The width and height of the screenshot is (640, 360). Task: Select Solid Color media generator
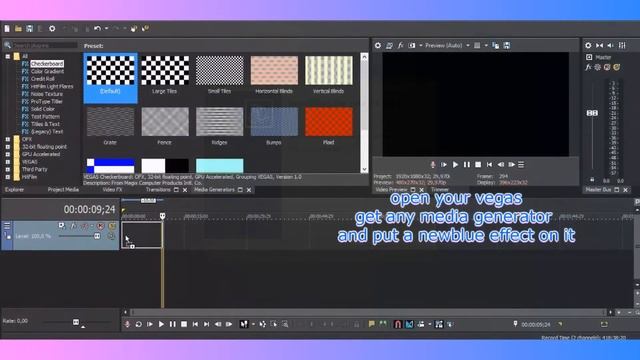click(x=42, y=109)
